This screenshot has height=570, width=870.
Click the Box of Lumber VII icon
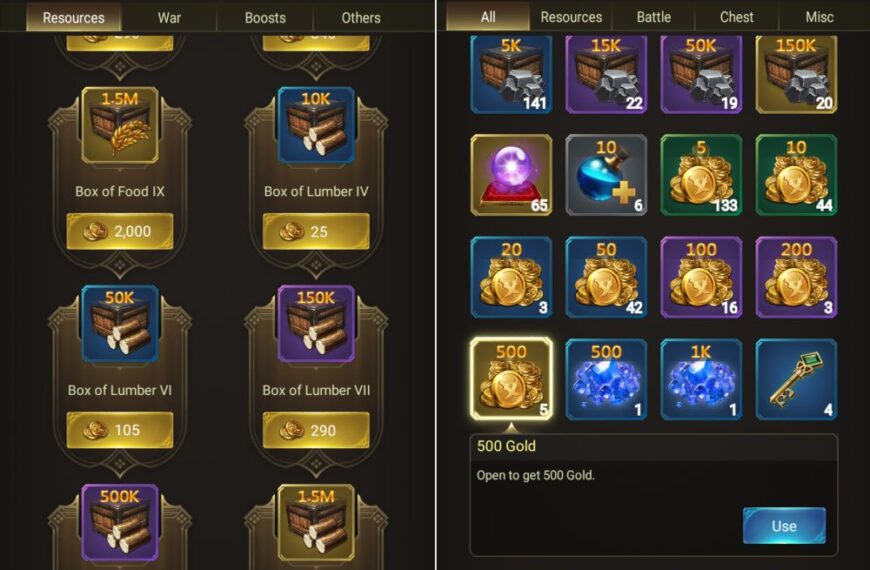click(x=316, y=324)
